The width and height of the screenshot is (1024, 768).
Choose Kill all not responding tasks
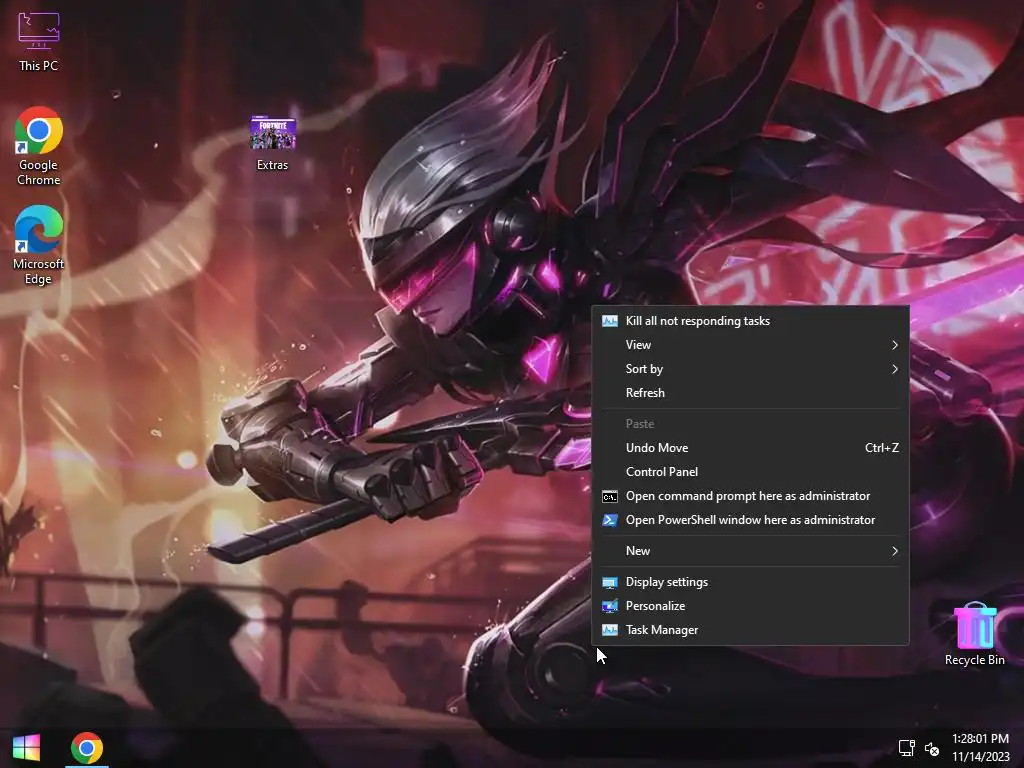click(x=750, y=321)
